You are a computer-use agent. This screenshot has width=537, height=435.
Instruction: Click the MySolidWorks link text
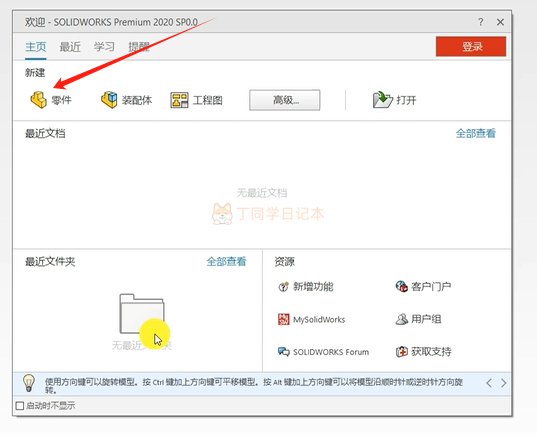pyautogui.click(x=319, y=320)
